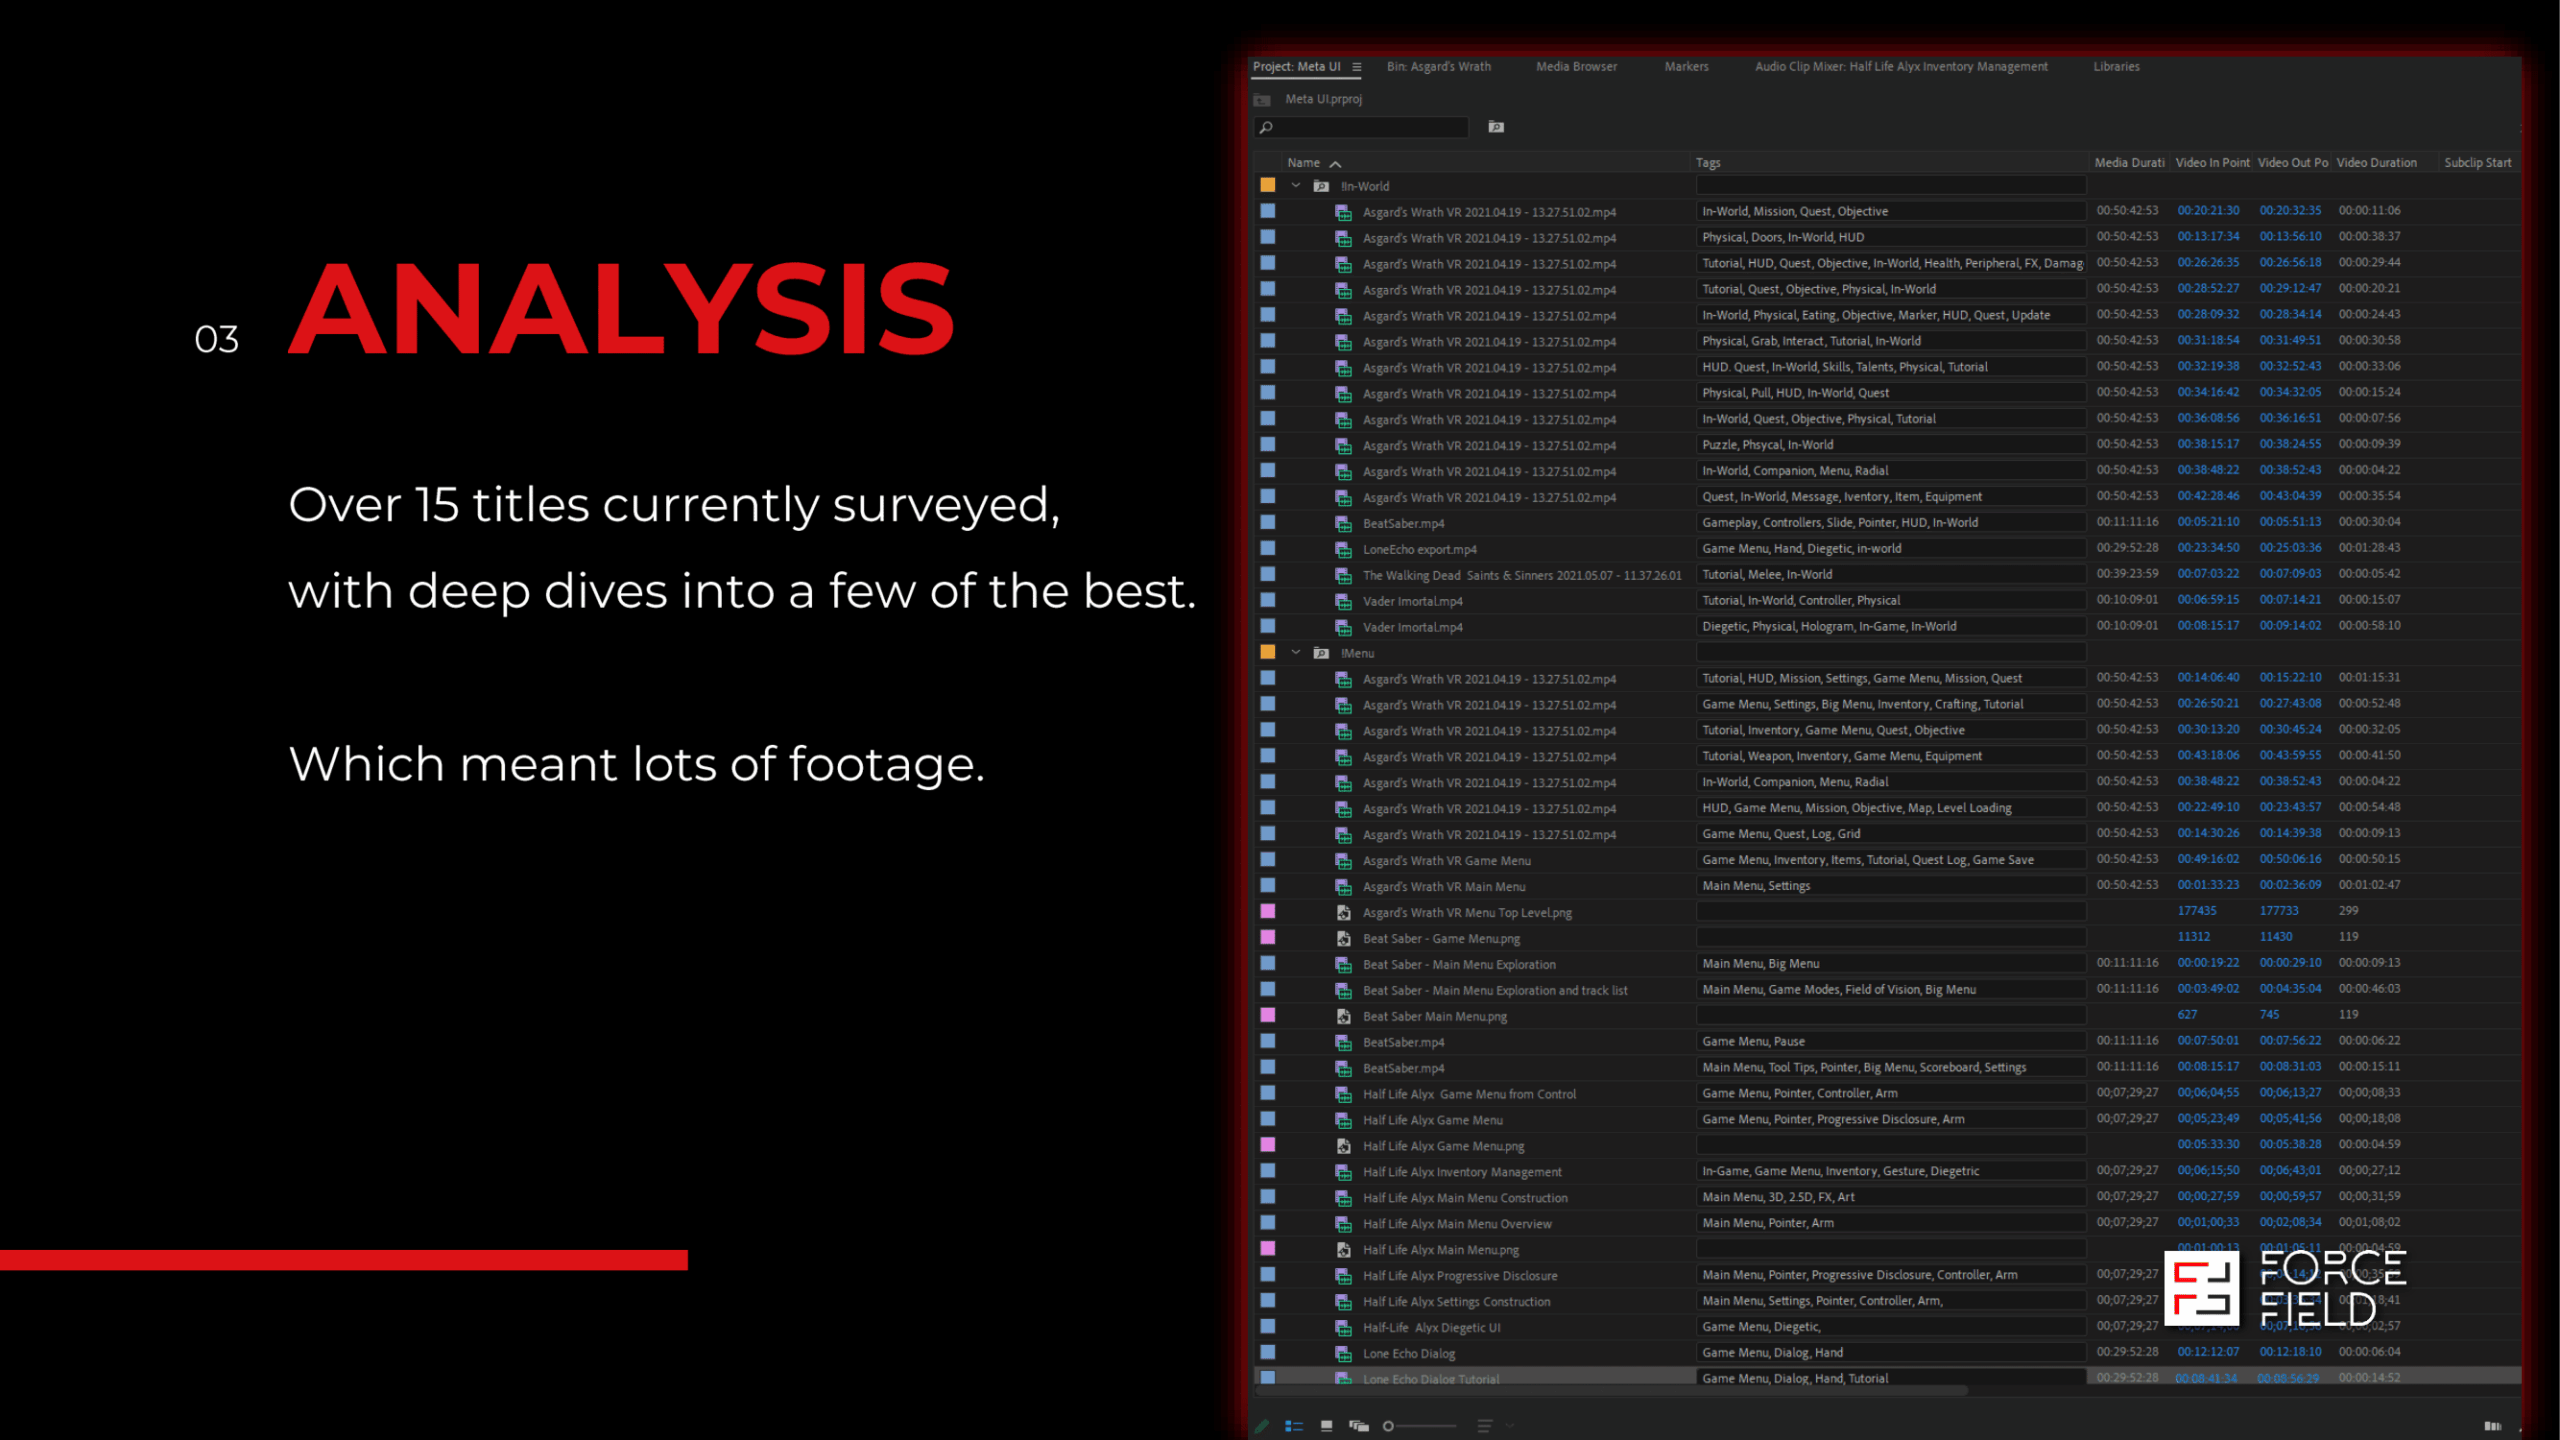Sort by the Video In Point column header
The height and width of the screenshot is (1440, 2560).
point(2212,163)
